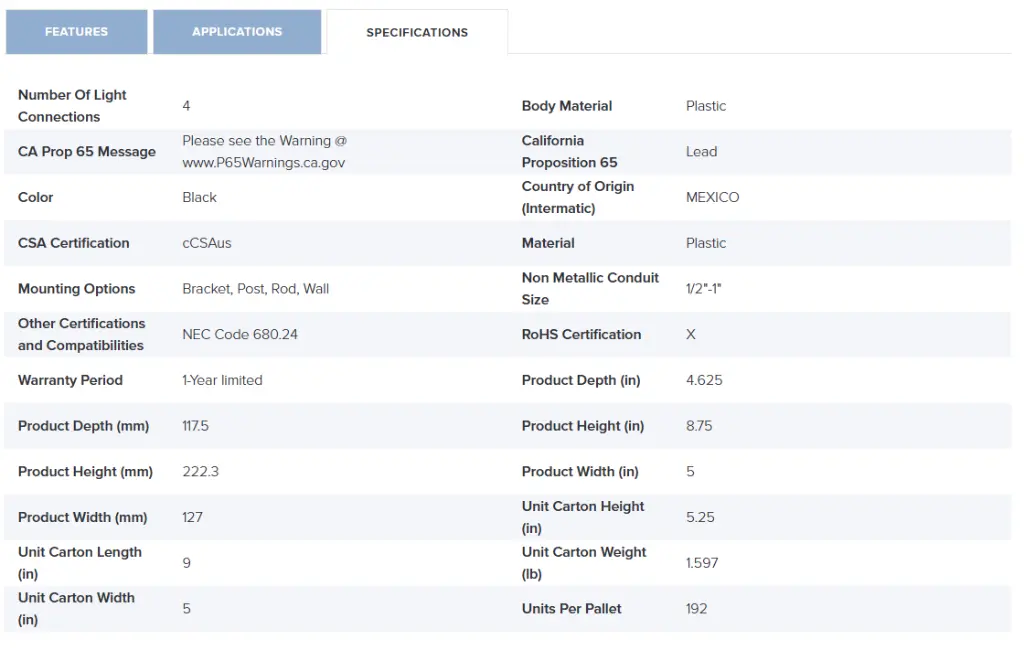Click the Color value 'Black'
The width and height of the screenshot is (1024, 650).
coord(199,197)
